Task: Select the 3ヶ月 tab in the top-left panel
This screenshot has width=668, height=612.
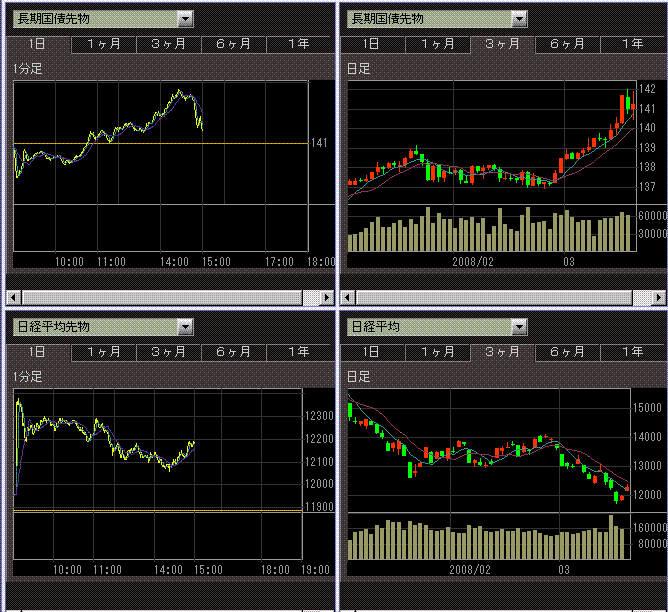Action: click(168, 44)
